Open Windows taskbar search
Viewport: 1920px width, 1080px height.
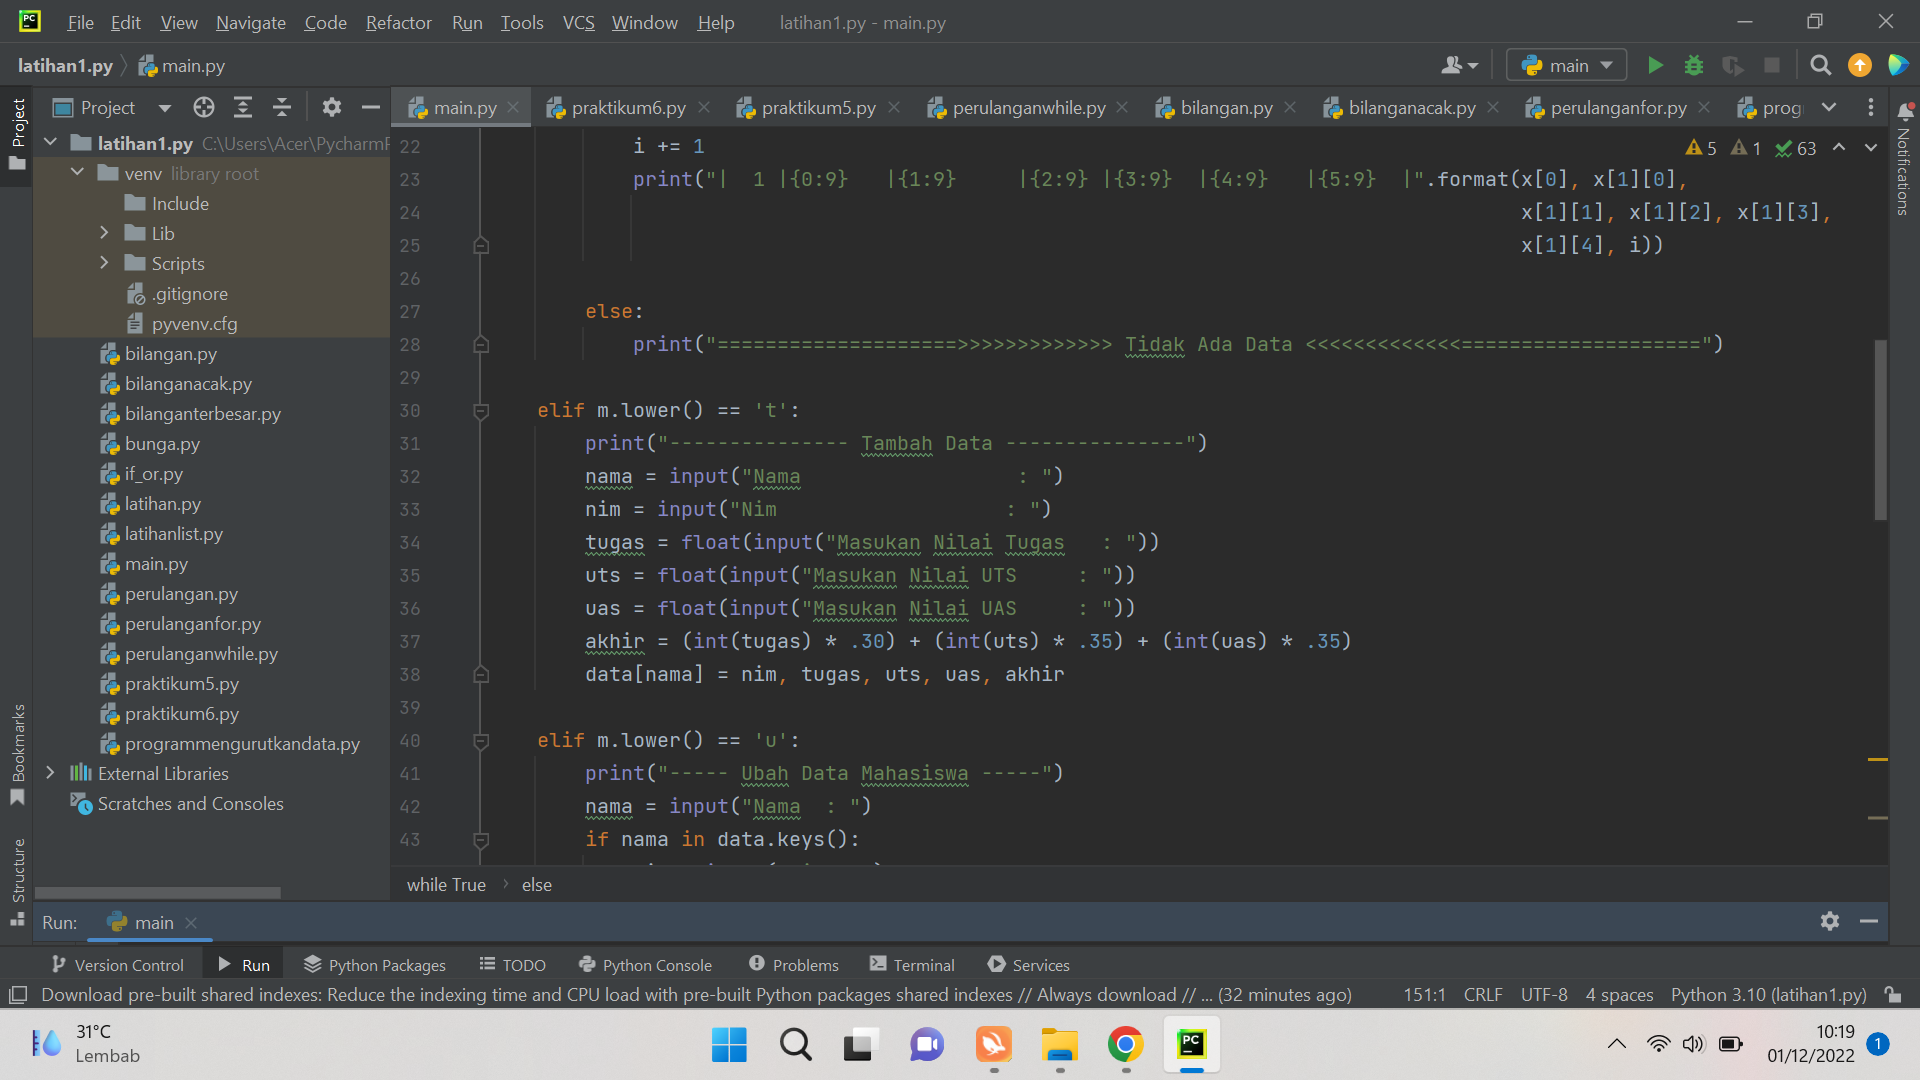coord(796,1045)
